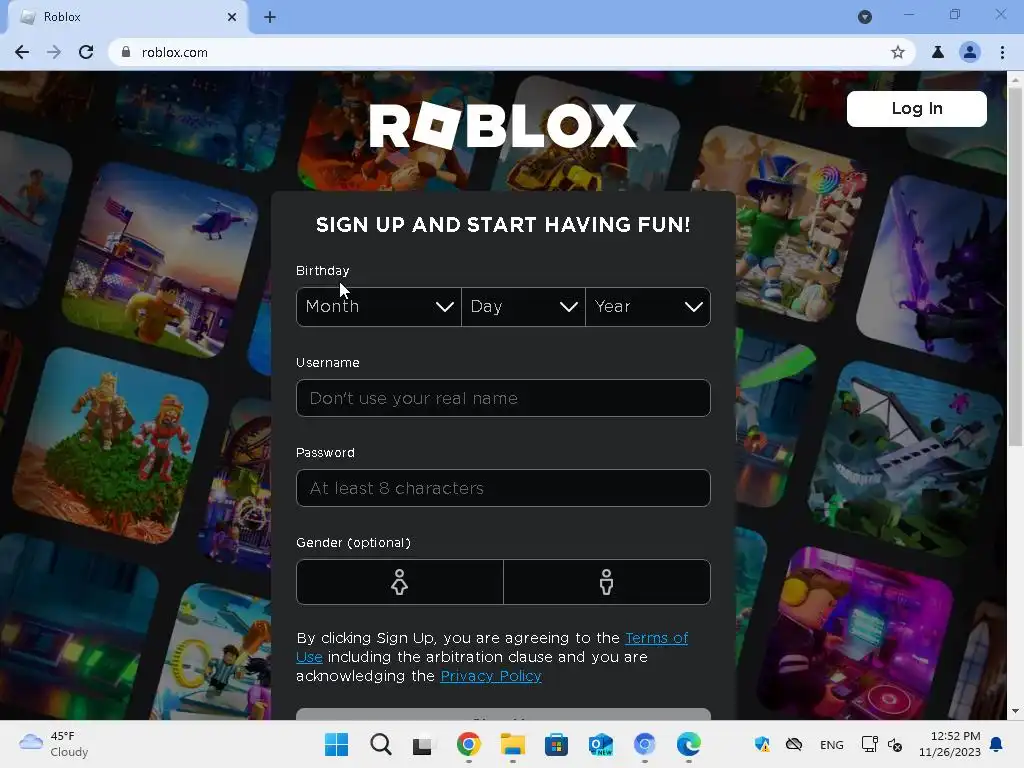
Task: Click the helicopter game thumbnail
Action: coord(160,260)
